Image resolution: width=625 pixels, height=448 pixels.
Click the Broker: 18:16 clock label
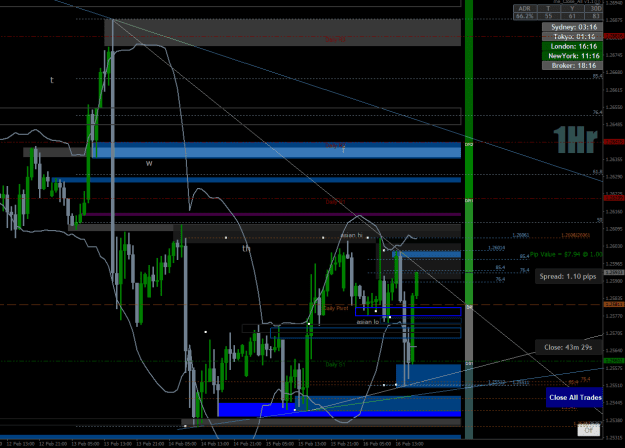[x=572, y=65]
